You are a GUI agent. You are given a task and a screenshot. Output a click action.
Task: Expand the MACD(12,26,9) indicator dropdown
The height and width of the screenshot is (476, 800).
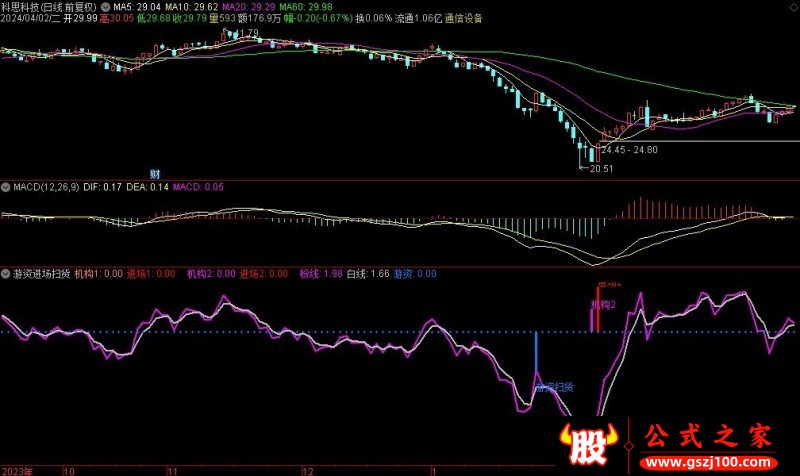[x=4, y=187]
